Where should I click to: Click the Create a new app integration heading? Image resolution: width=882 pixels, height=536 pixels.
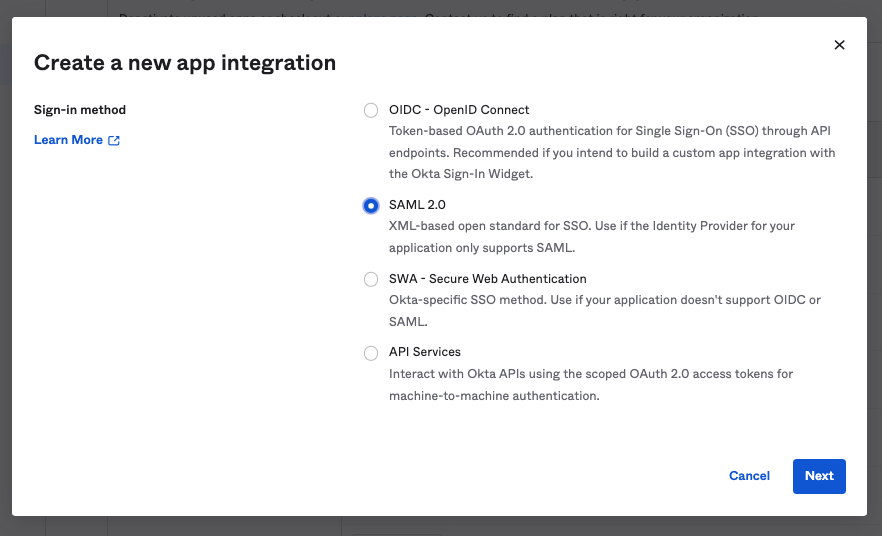(x=185, y=63)
